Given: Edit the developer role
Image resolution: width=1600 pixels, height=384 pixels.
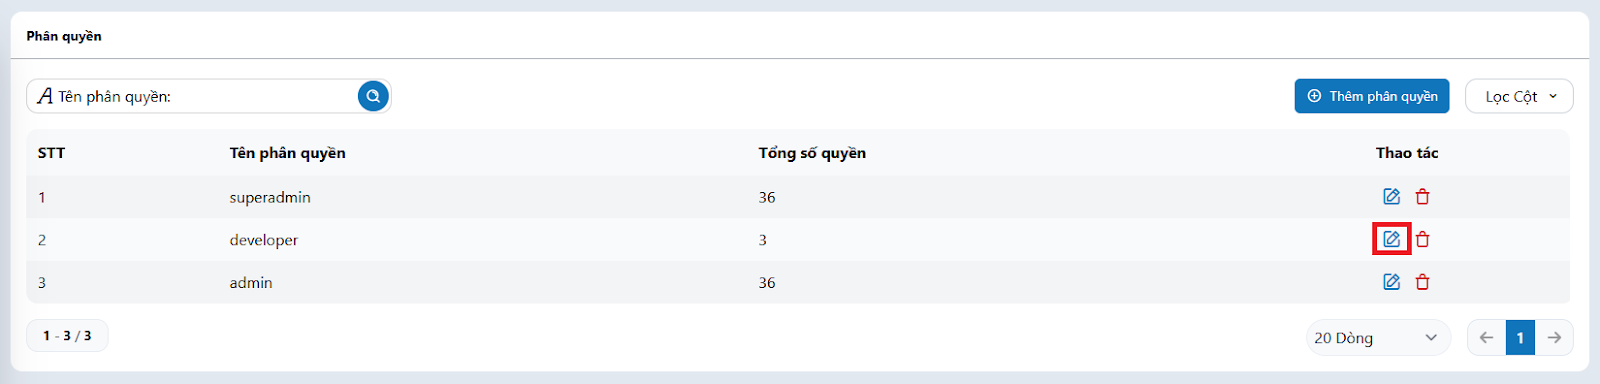Looking at the screenshot, I should click(x=1391, y=239).
